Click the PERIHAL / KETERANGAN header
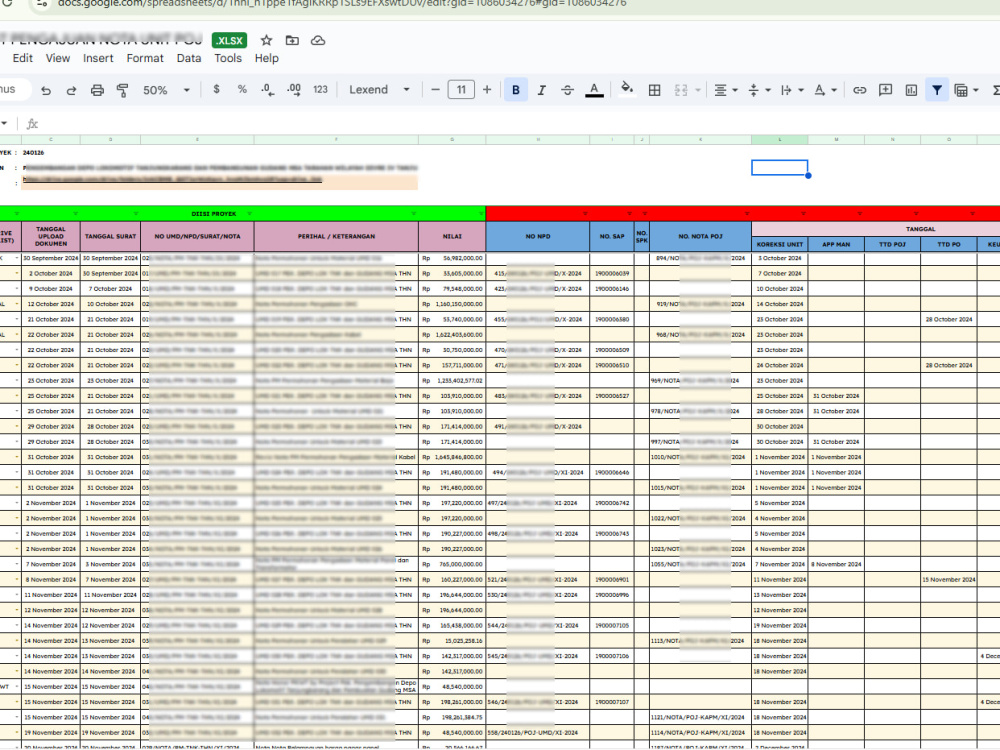The height and width of the screenshot is (750, 1000). tap(336, 237)
